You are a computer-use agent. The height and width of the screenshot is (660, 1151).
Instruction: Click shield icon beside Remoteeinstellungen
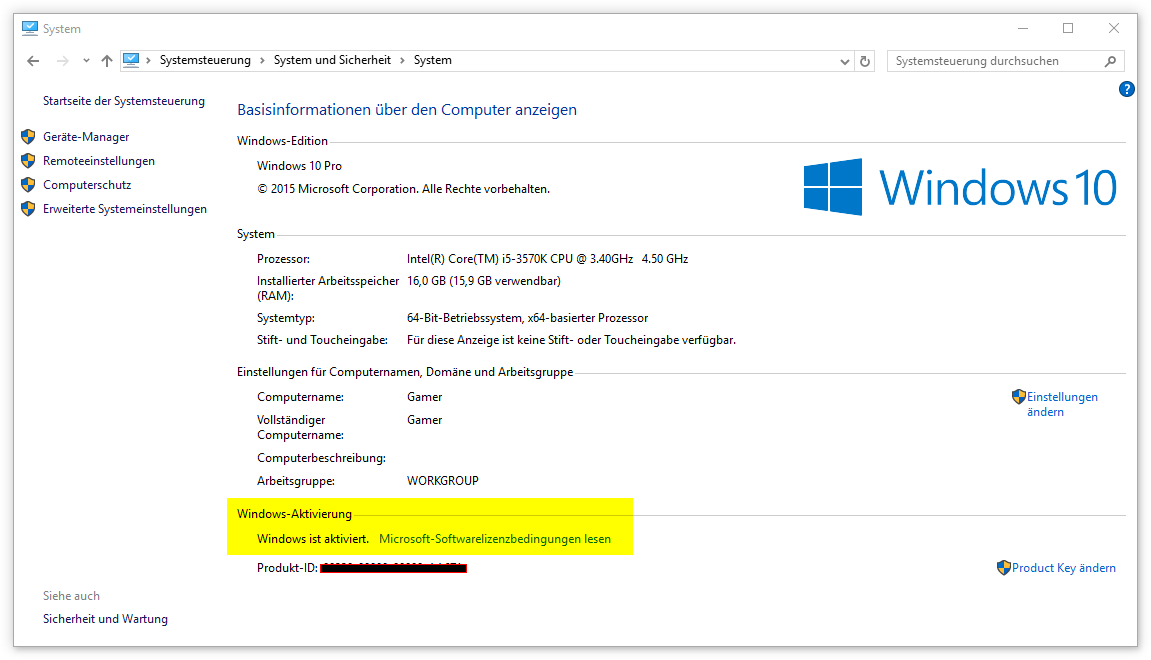(28, 161)
